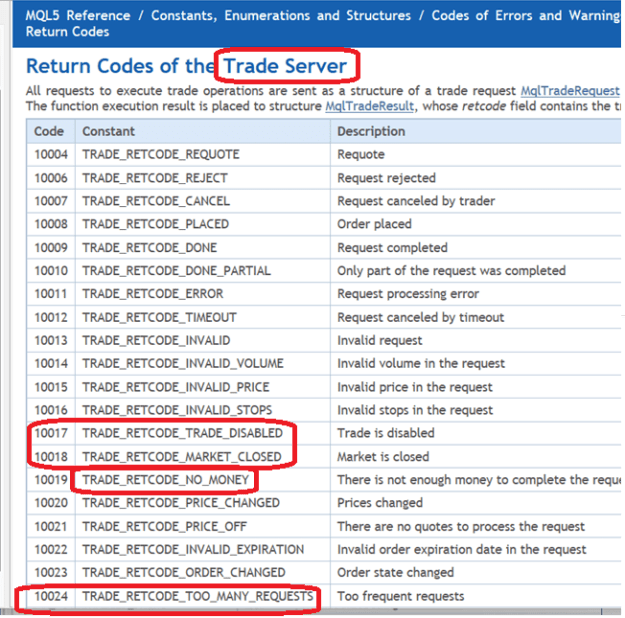Select TRADE_RETCODE_CANCEL constant

coord(156,201)
